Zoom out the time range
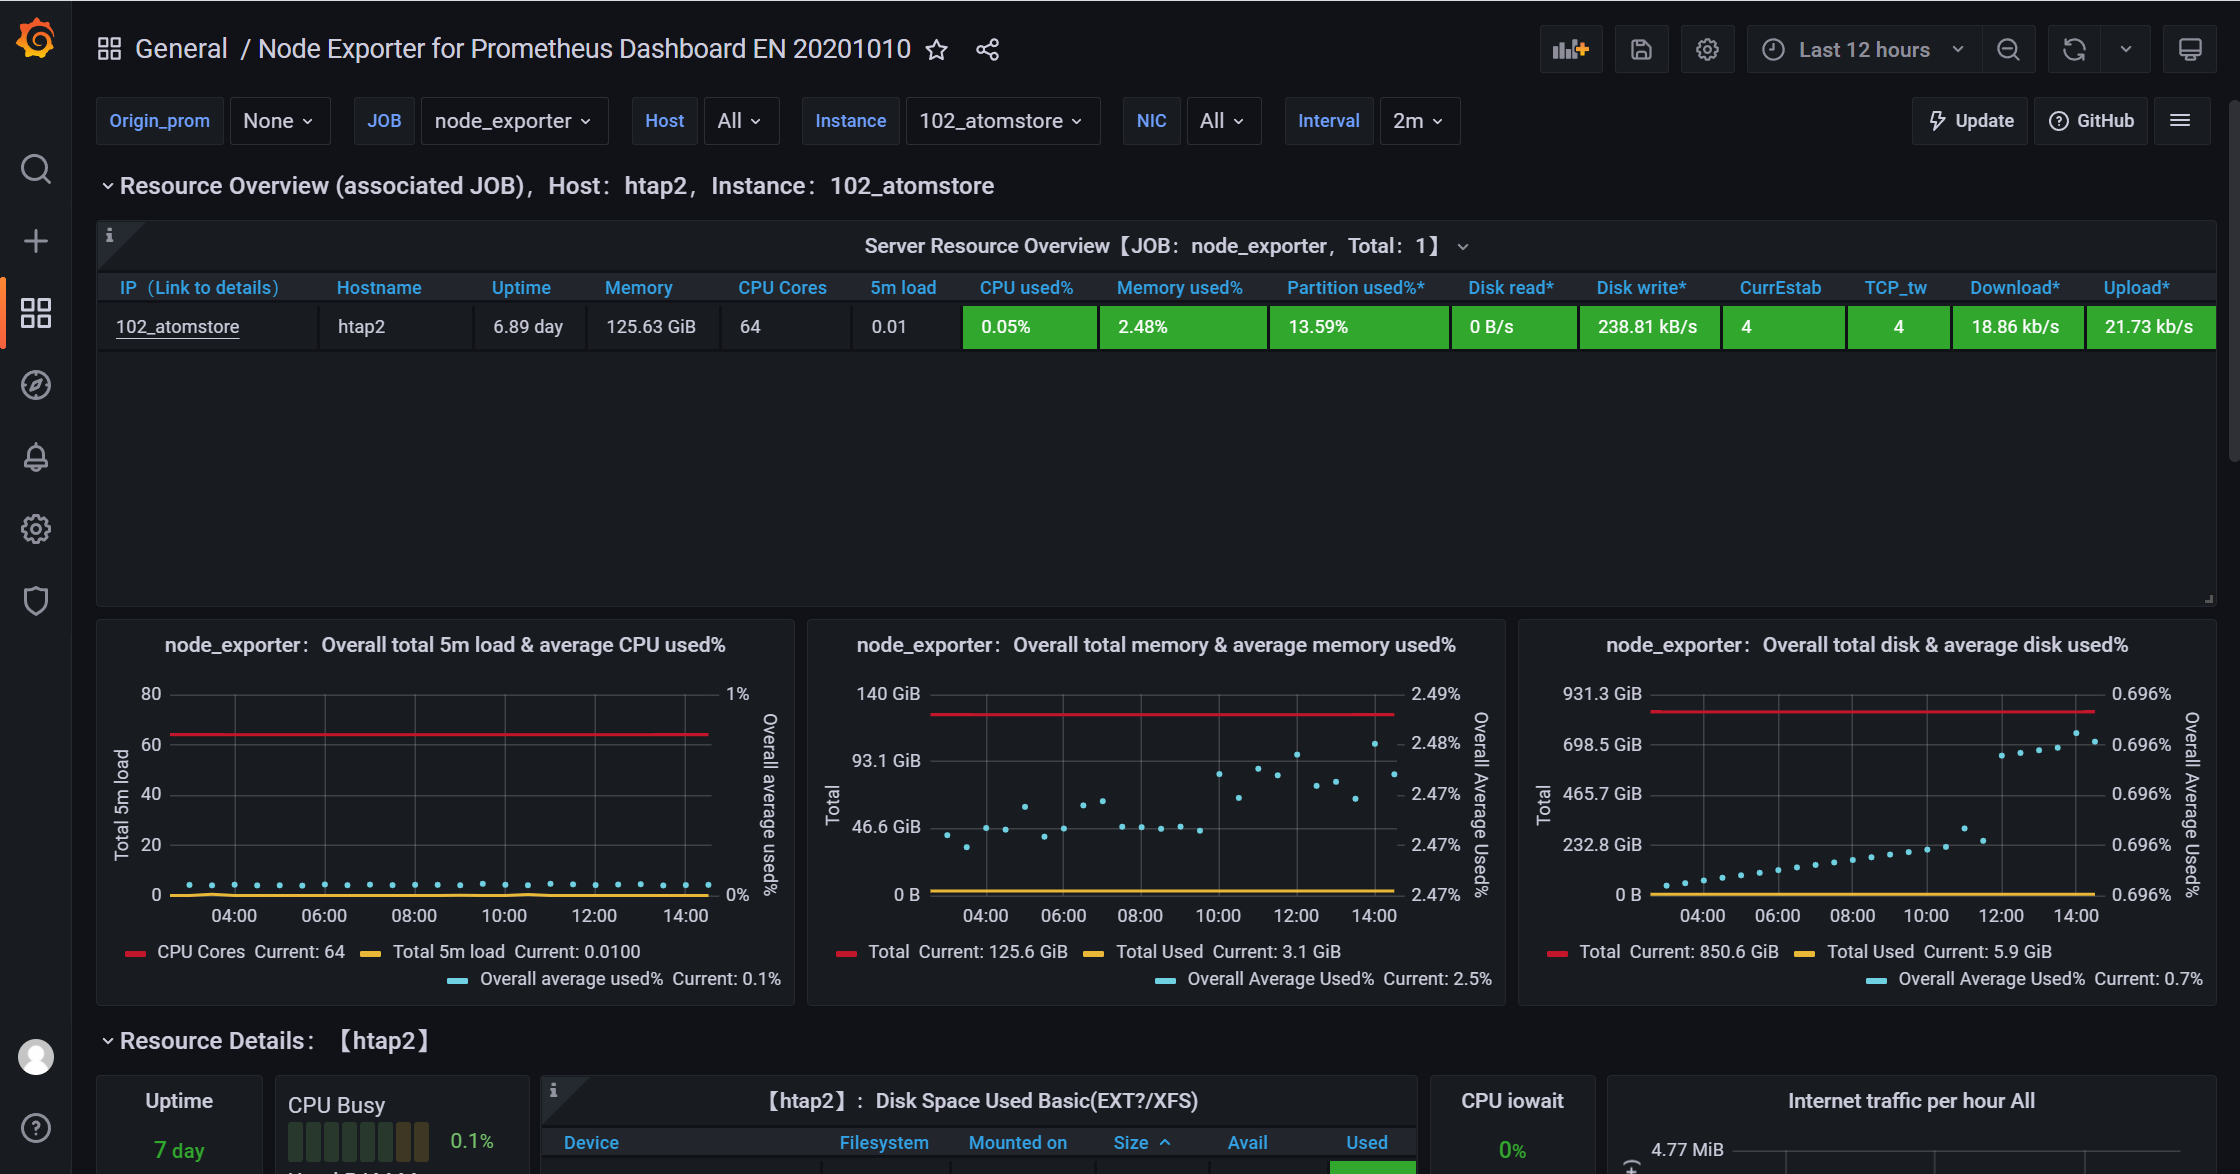2240x1174 pixels. pyautogui.click(x=2008, y=50)
